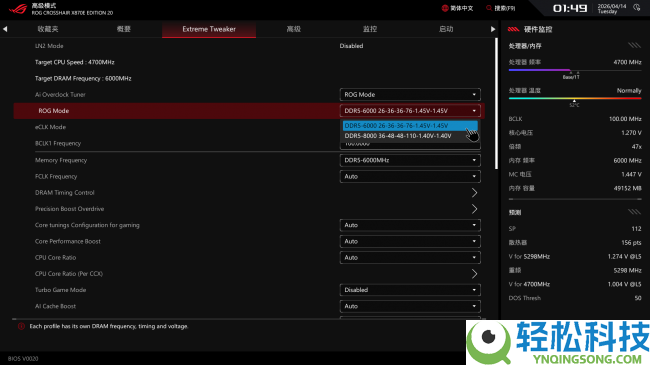Click the CPU Core Ratio (Per CCX) label
The height and width of the screenshot is (365, 650).
coord(69,274)
